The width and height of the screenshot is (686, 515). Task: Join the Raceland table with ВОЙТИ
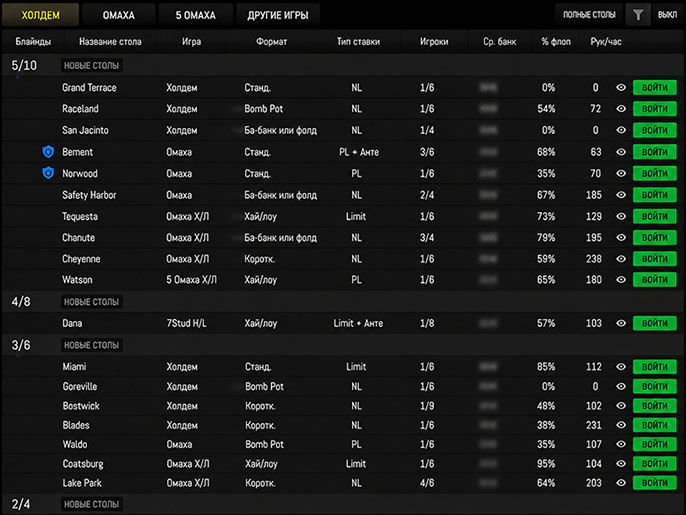point(654,109)
